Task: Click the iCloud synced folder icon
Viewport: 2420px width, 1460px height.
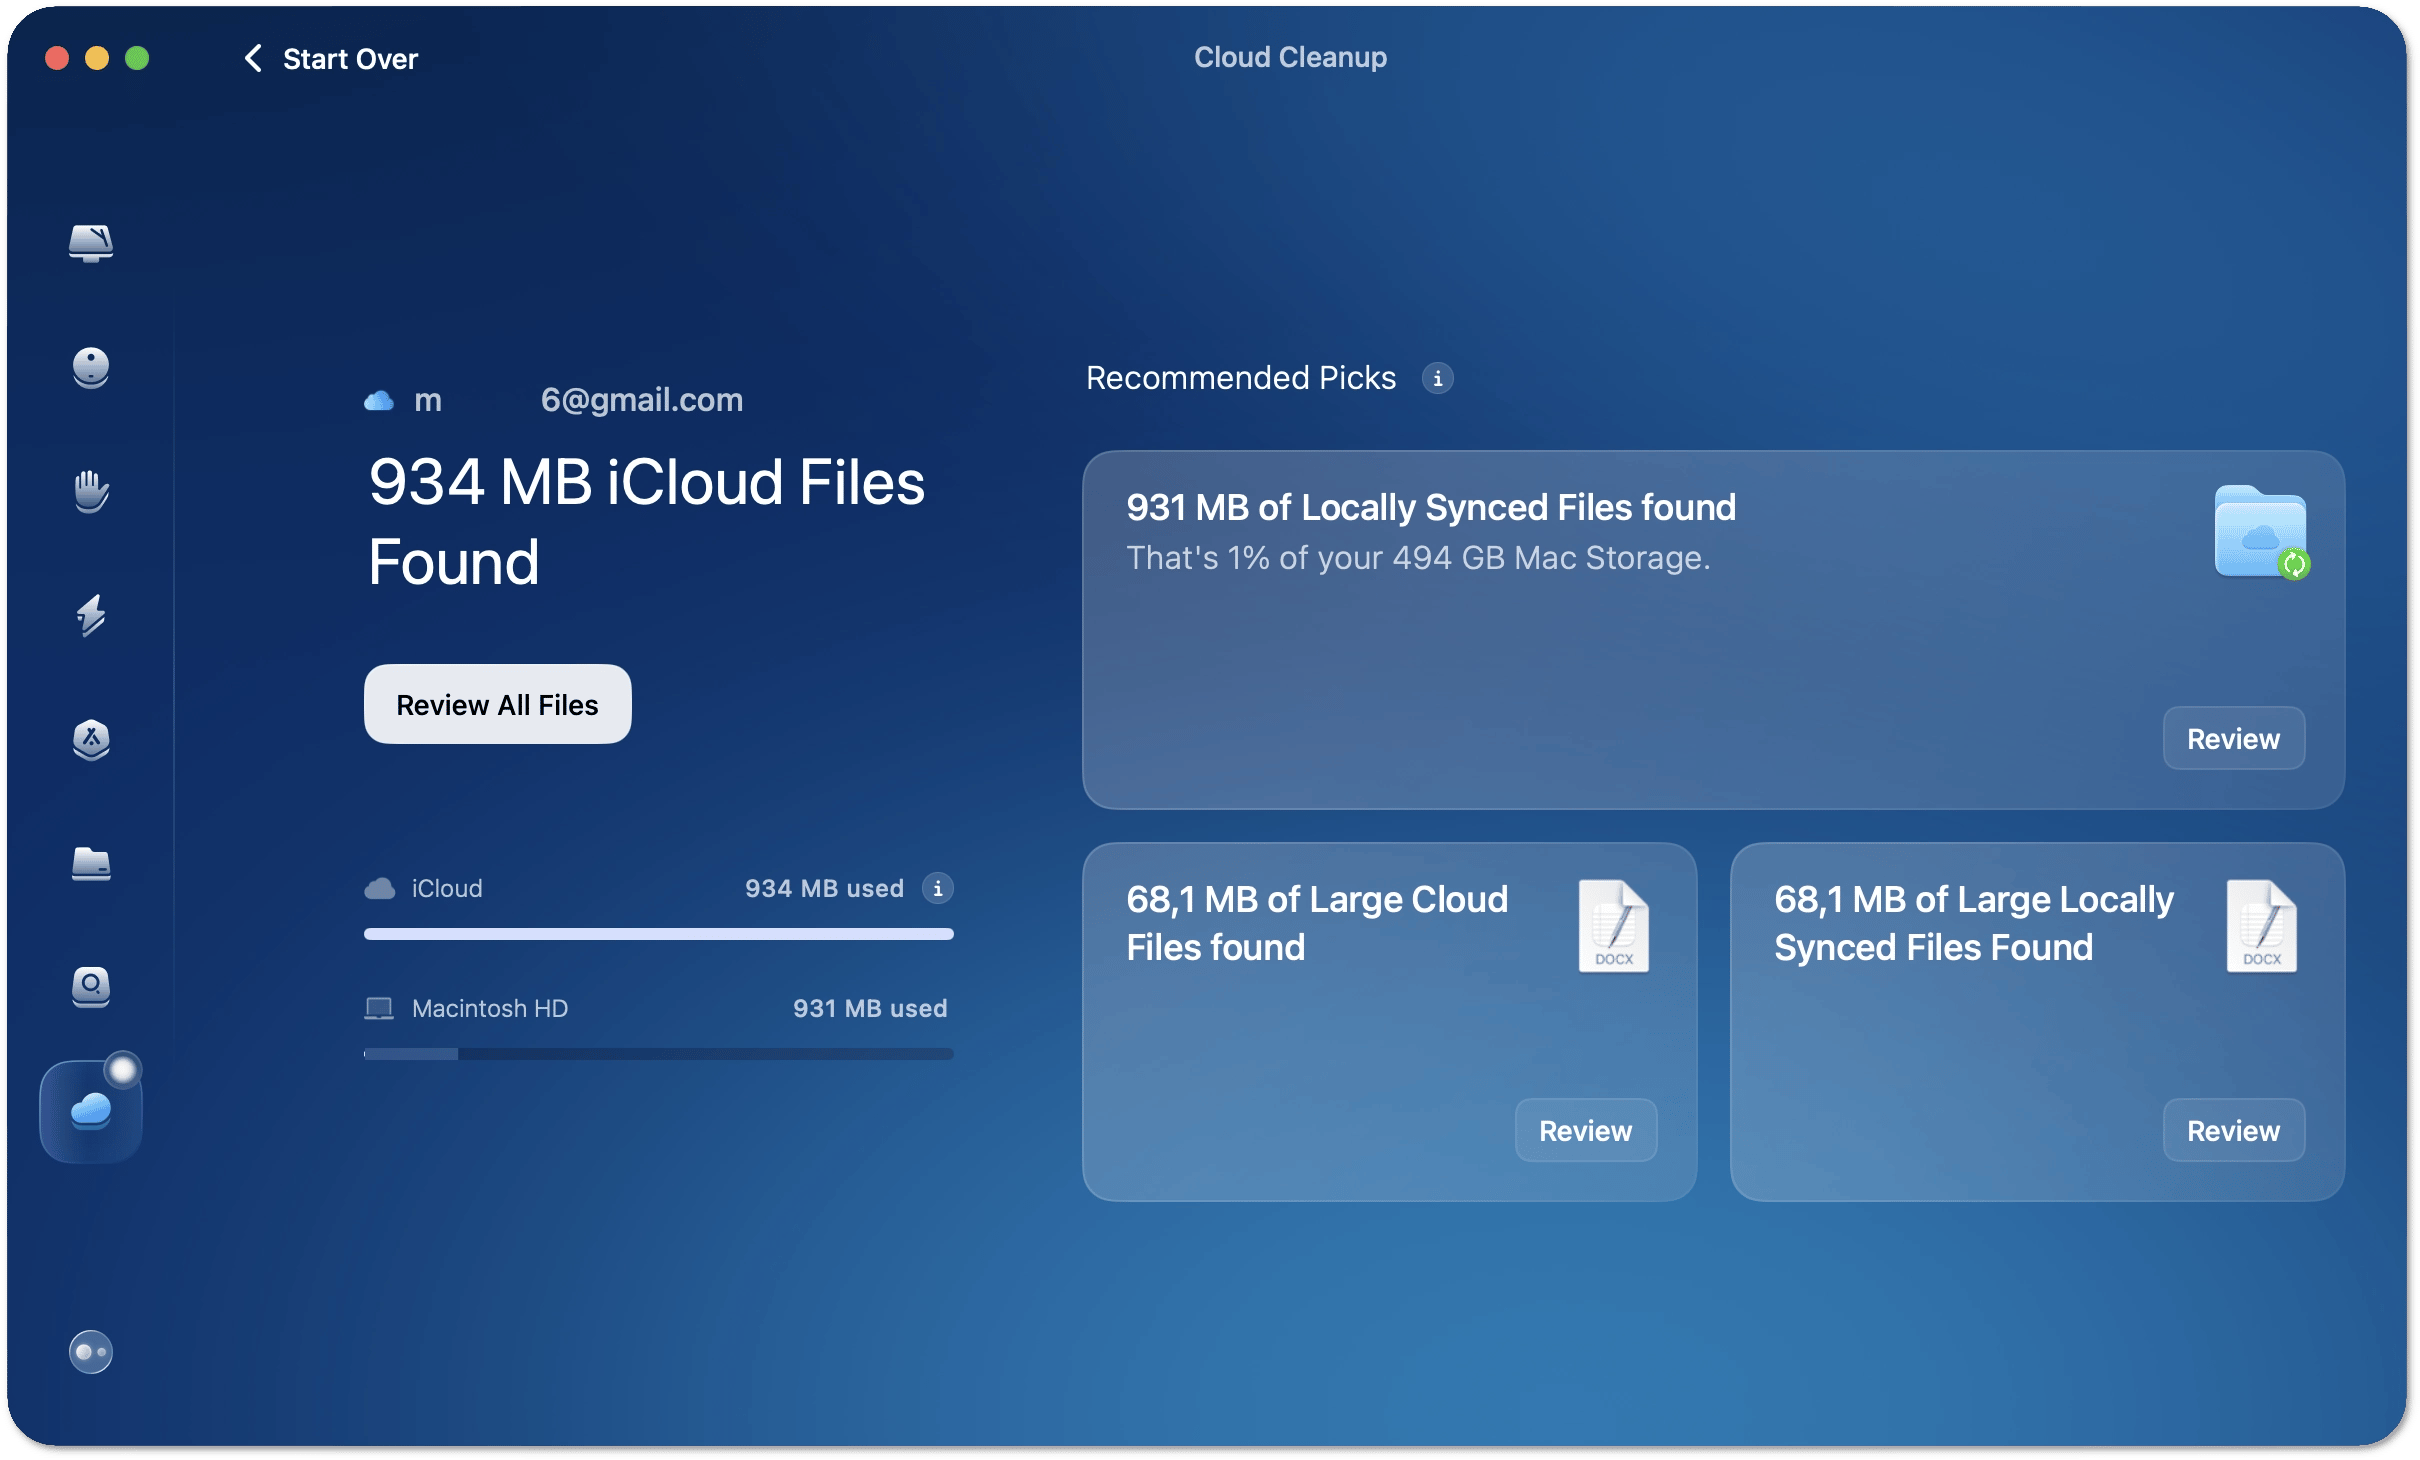Action: pyautogui.click(x=2262, y=533)
